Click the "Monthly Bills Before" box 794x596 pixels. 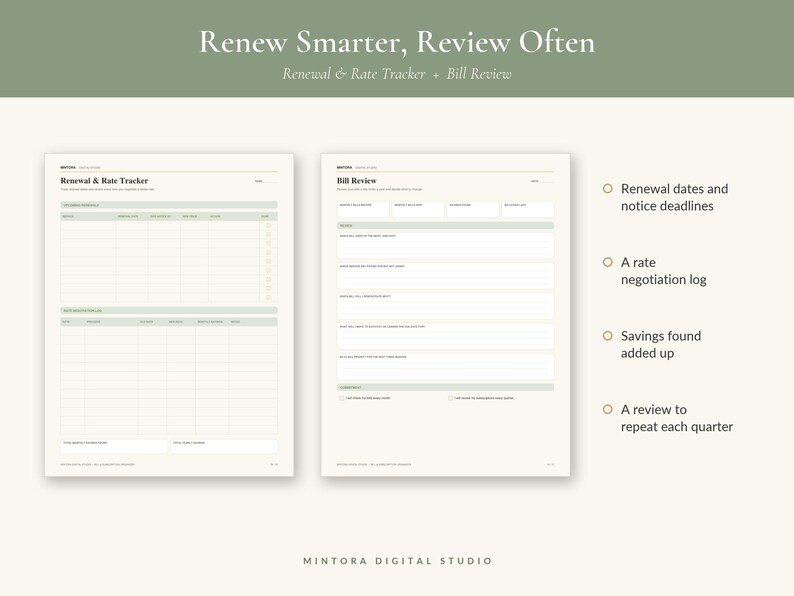363,209
